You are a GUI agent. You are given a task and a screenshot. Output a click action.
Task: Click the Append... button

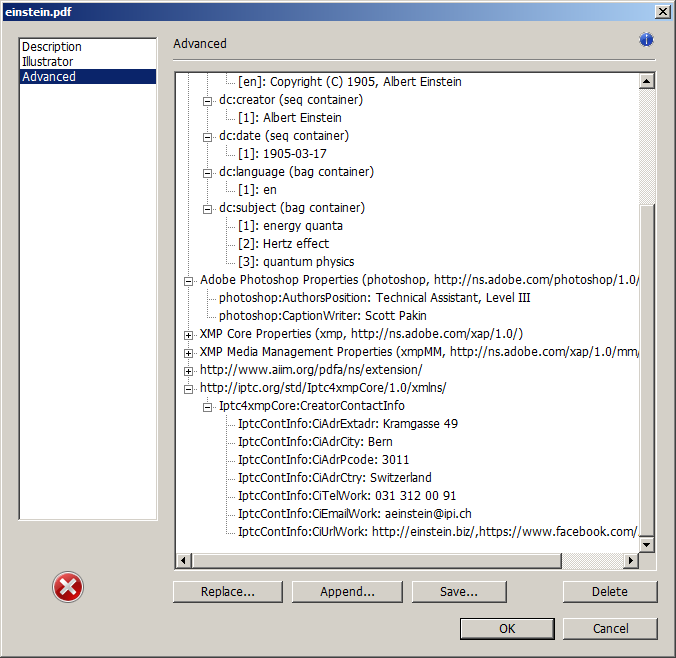pyautogui.click(x=347, y=592)
